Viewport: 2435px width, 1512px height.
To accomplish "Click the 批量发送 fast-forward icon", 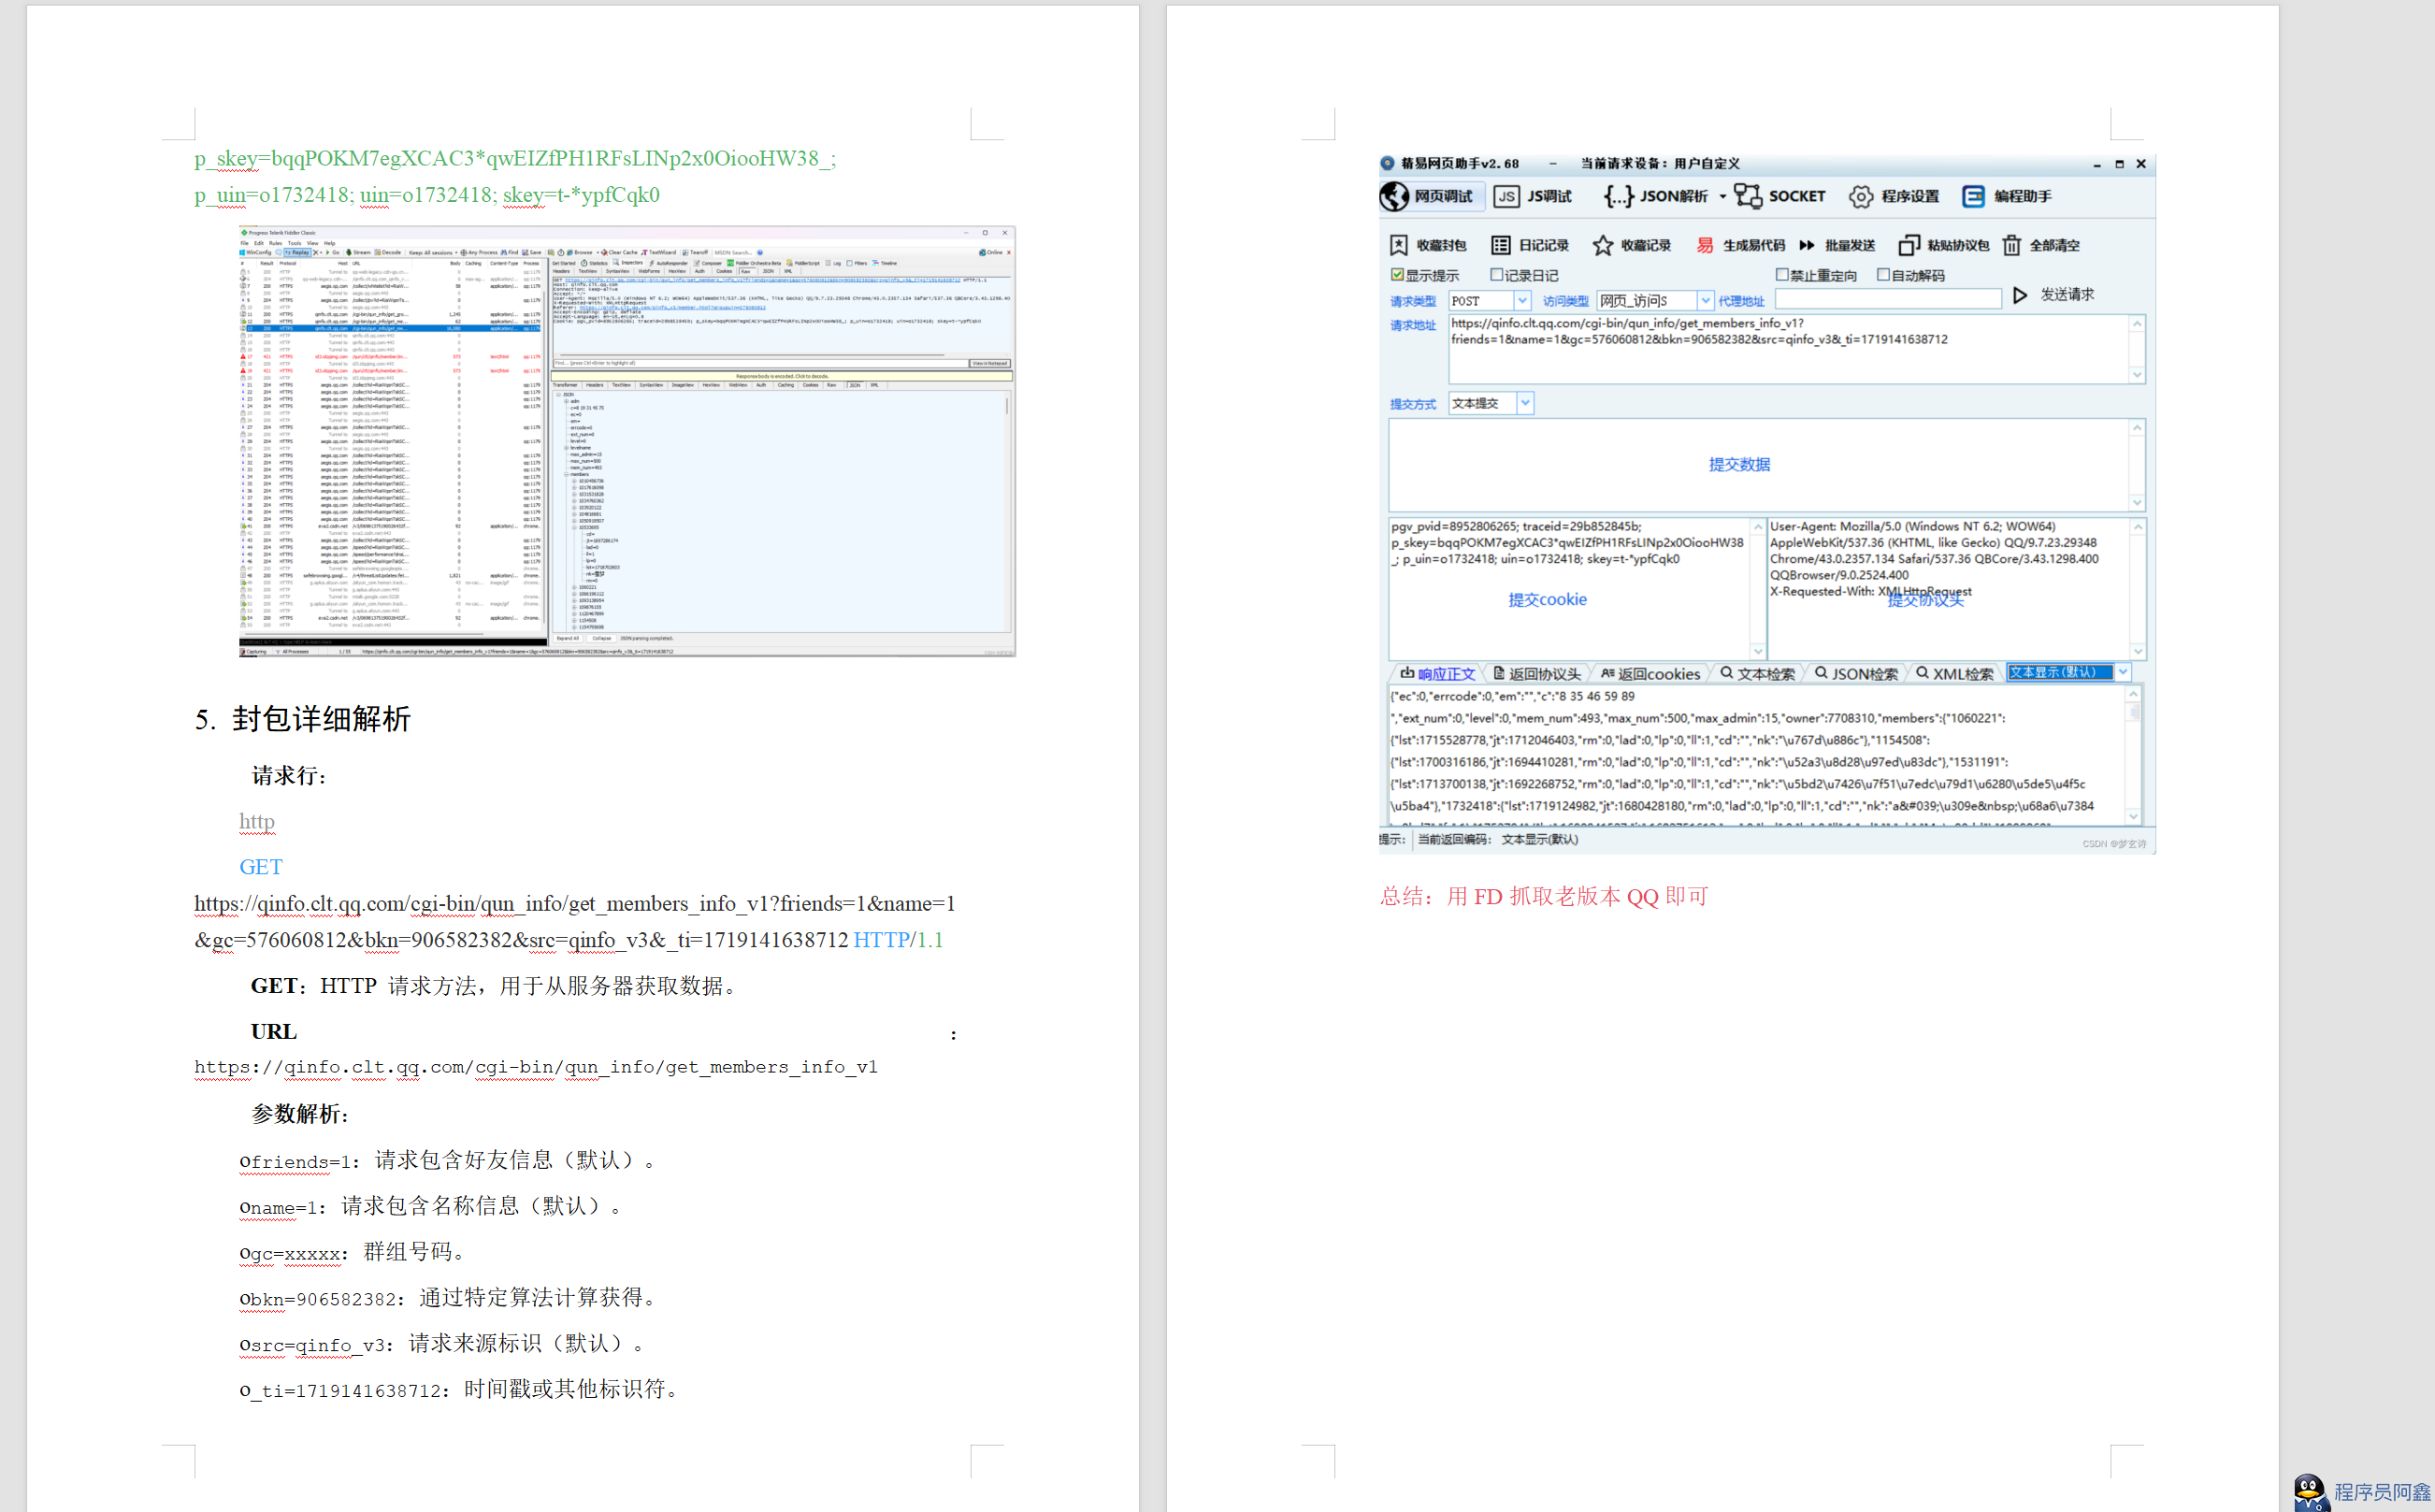I will click(1807, 245).
